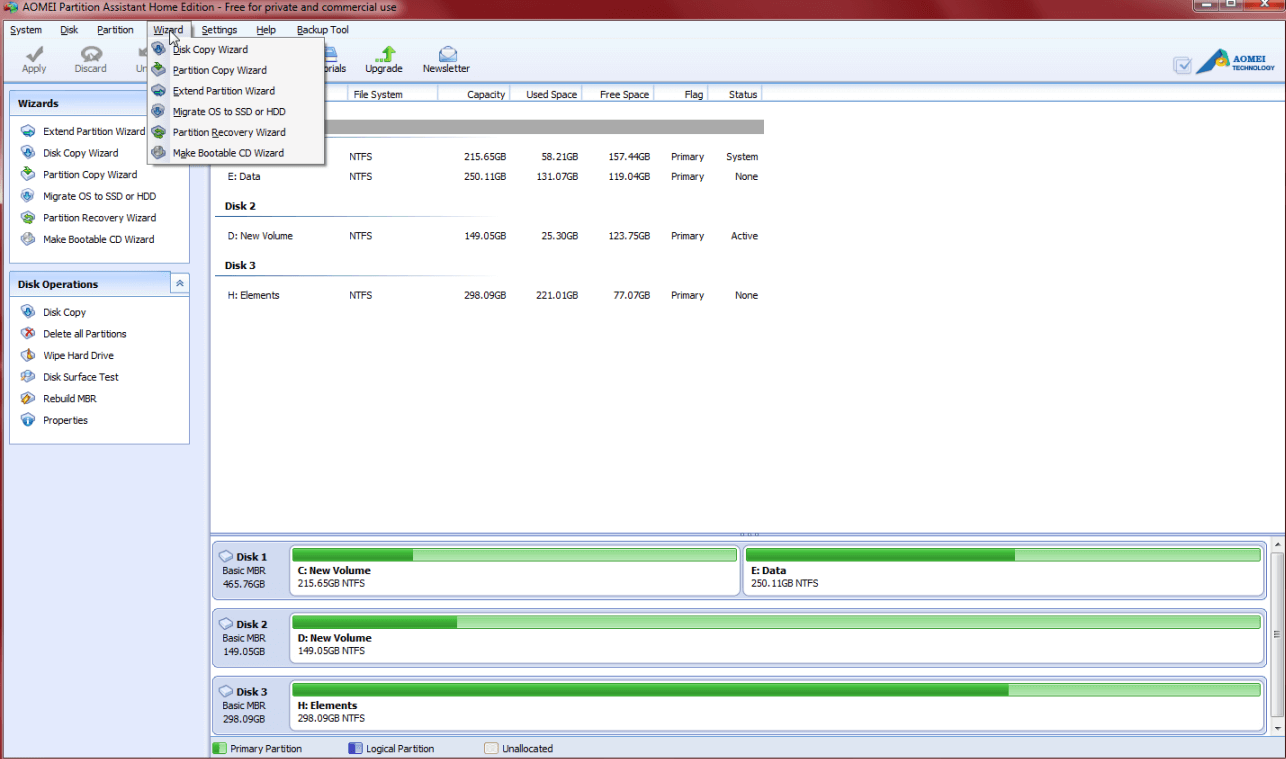The height and width of the screenshot is (759, 1286).
Task: Sort by Capacity column header
Action: [474, 94]
